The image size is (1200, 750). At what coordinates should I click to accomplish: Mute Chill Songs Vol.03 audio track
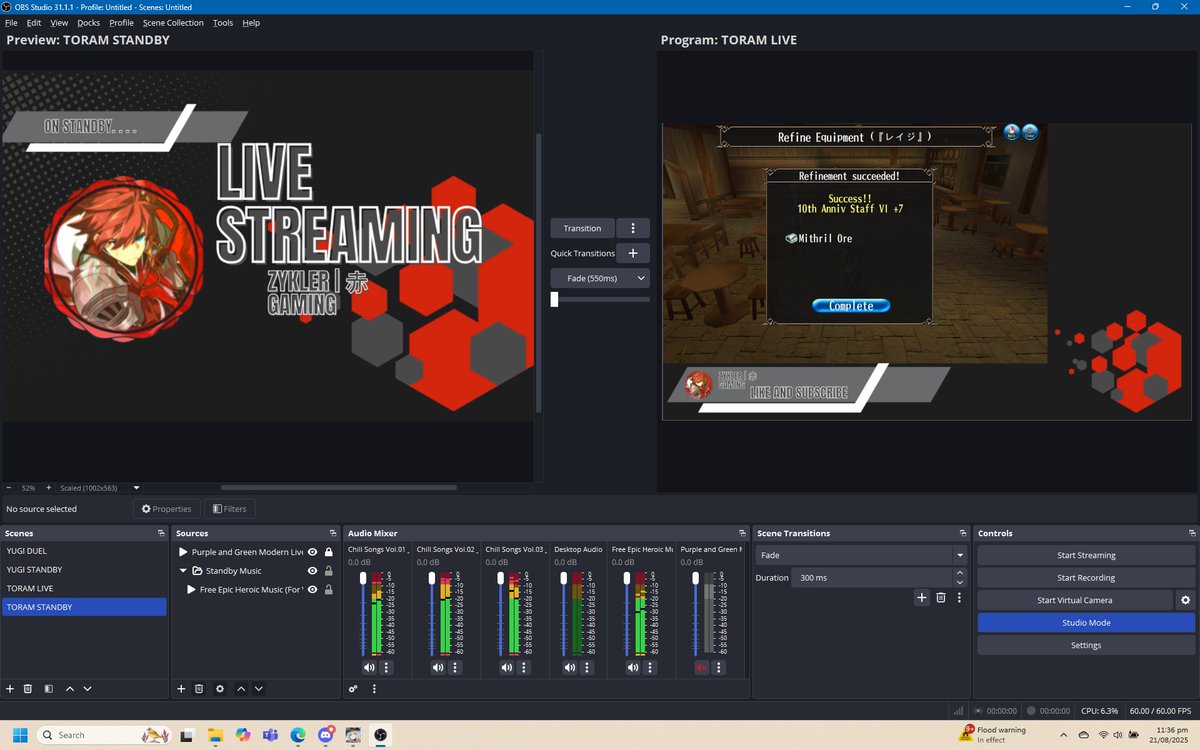[506, 667]
